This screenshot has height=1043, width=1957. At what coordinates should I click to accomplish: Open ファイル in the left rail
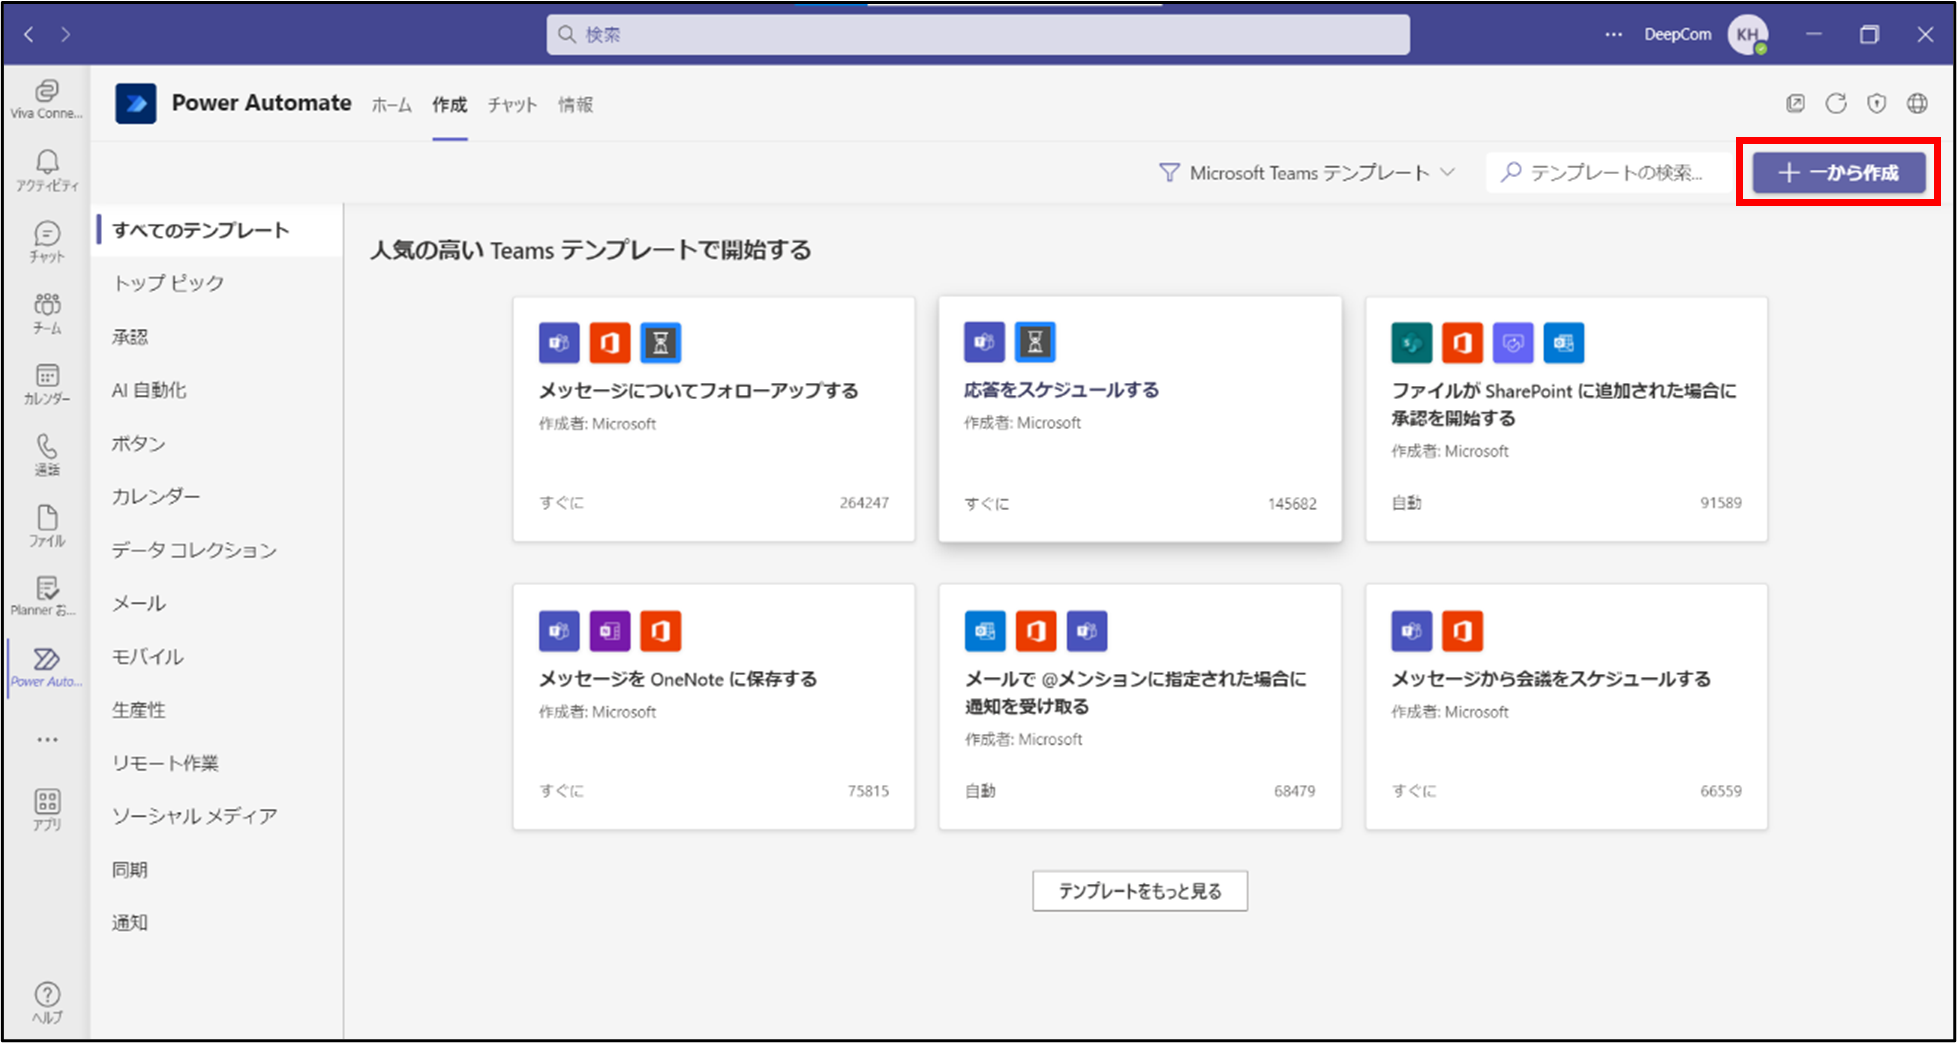click(x=47, y=526)
